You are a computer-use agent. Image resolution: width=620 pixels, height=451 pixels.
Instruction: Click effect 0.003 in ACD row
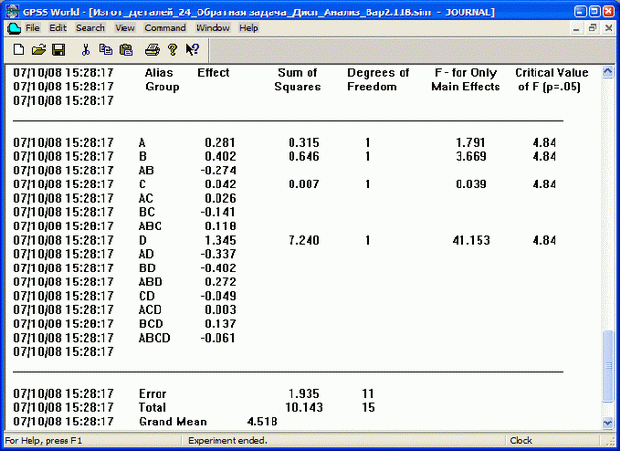pyautogui.click(x=220, y=310)
